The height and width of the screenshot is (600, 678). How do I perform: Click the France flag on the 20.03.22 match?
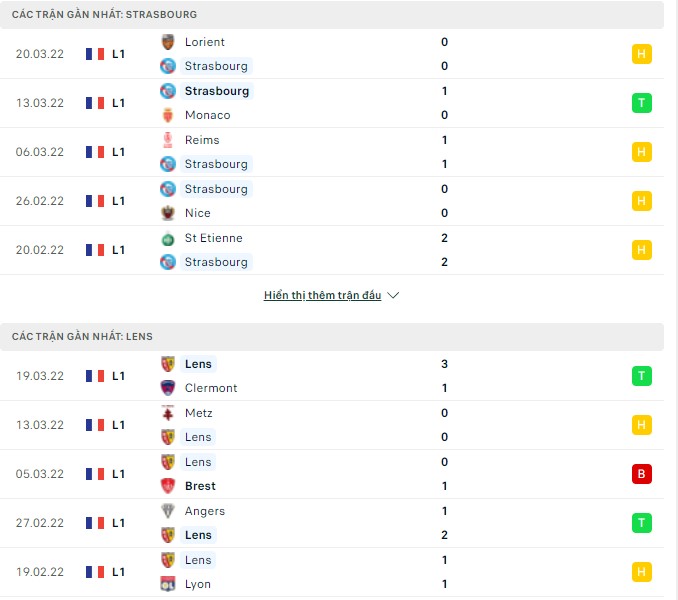click(95, 54)
